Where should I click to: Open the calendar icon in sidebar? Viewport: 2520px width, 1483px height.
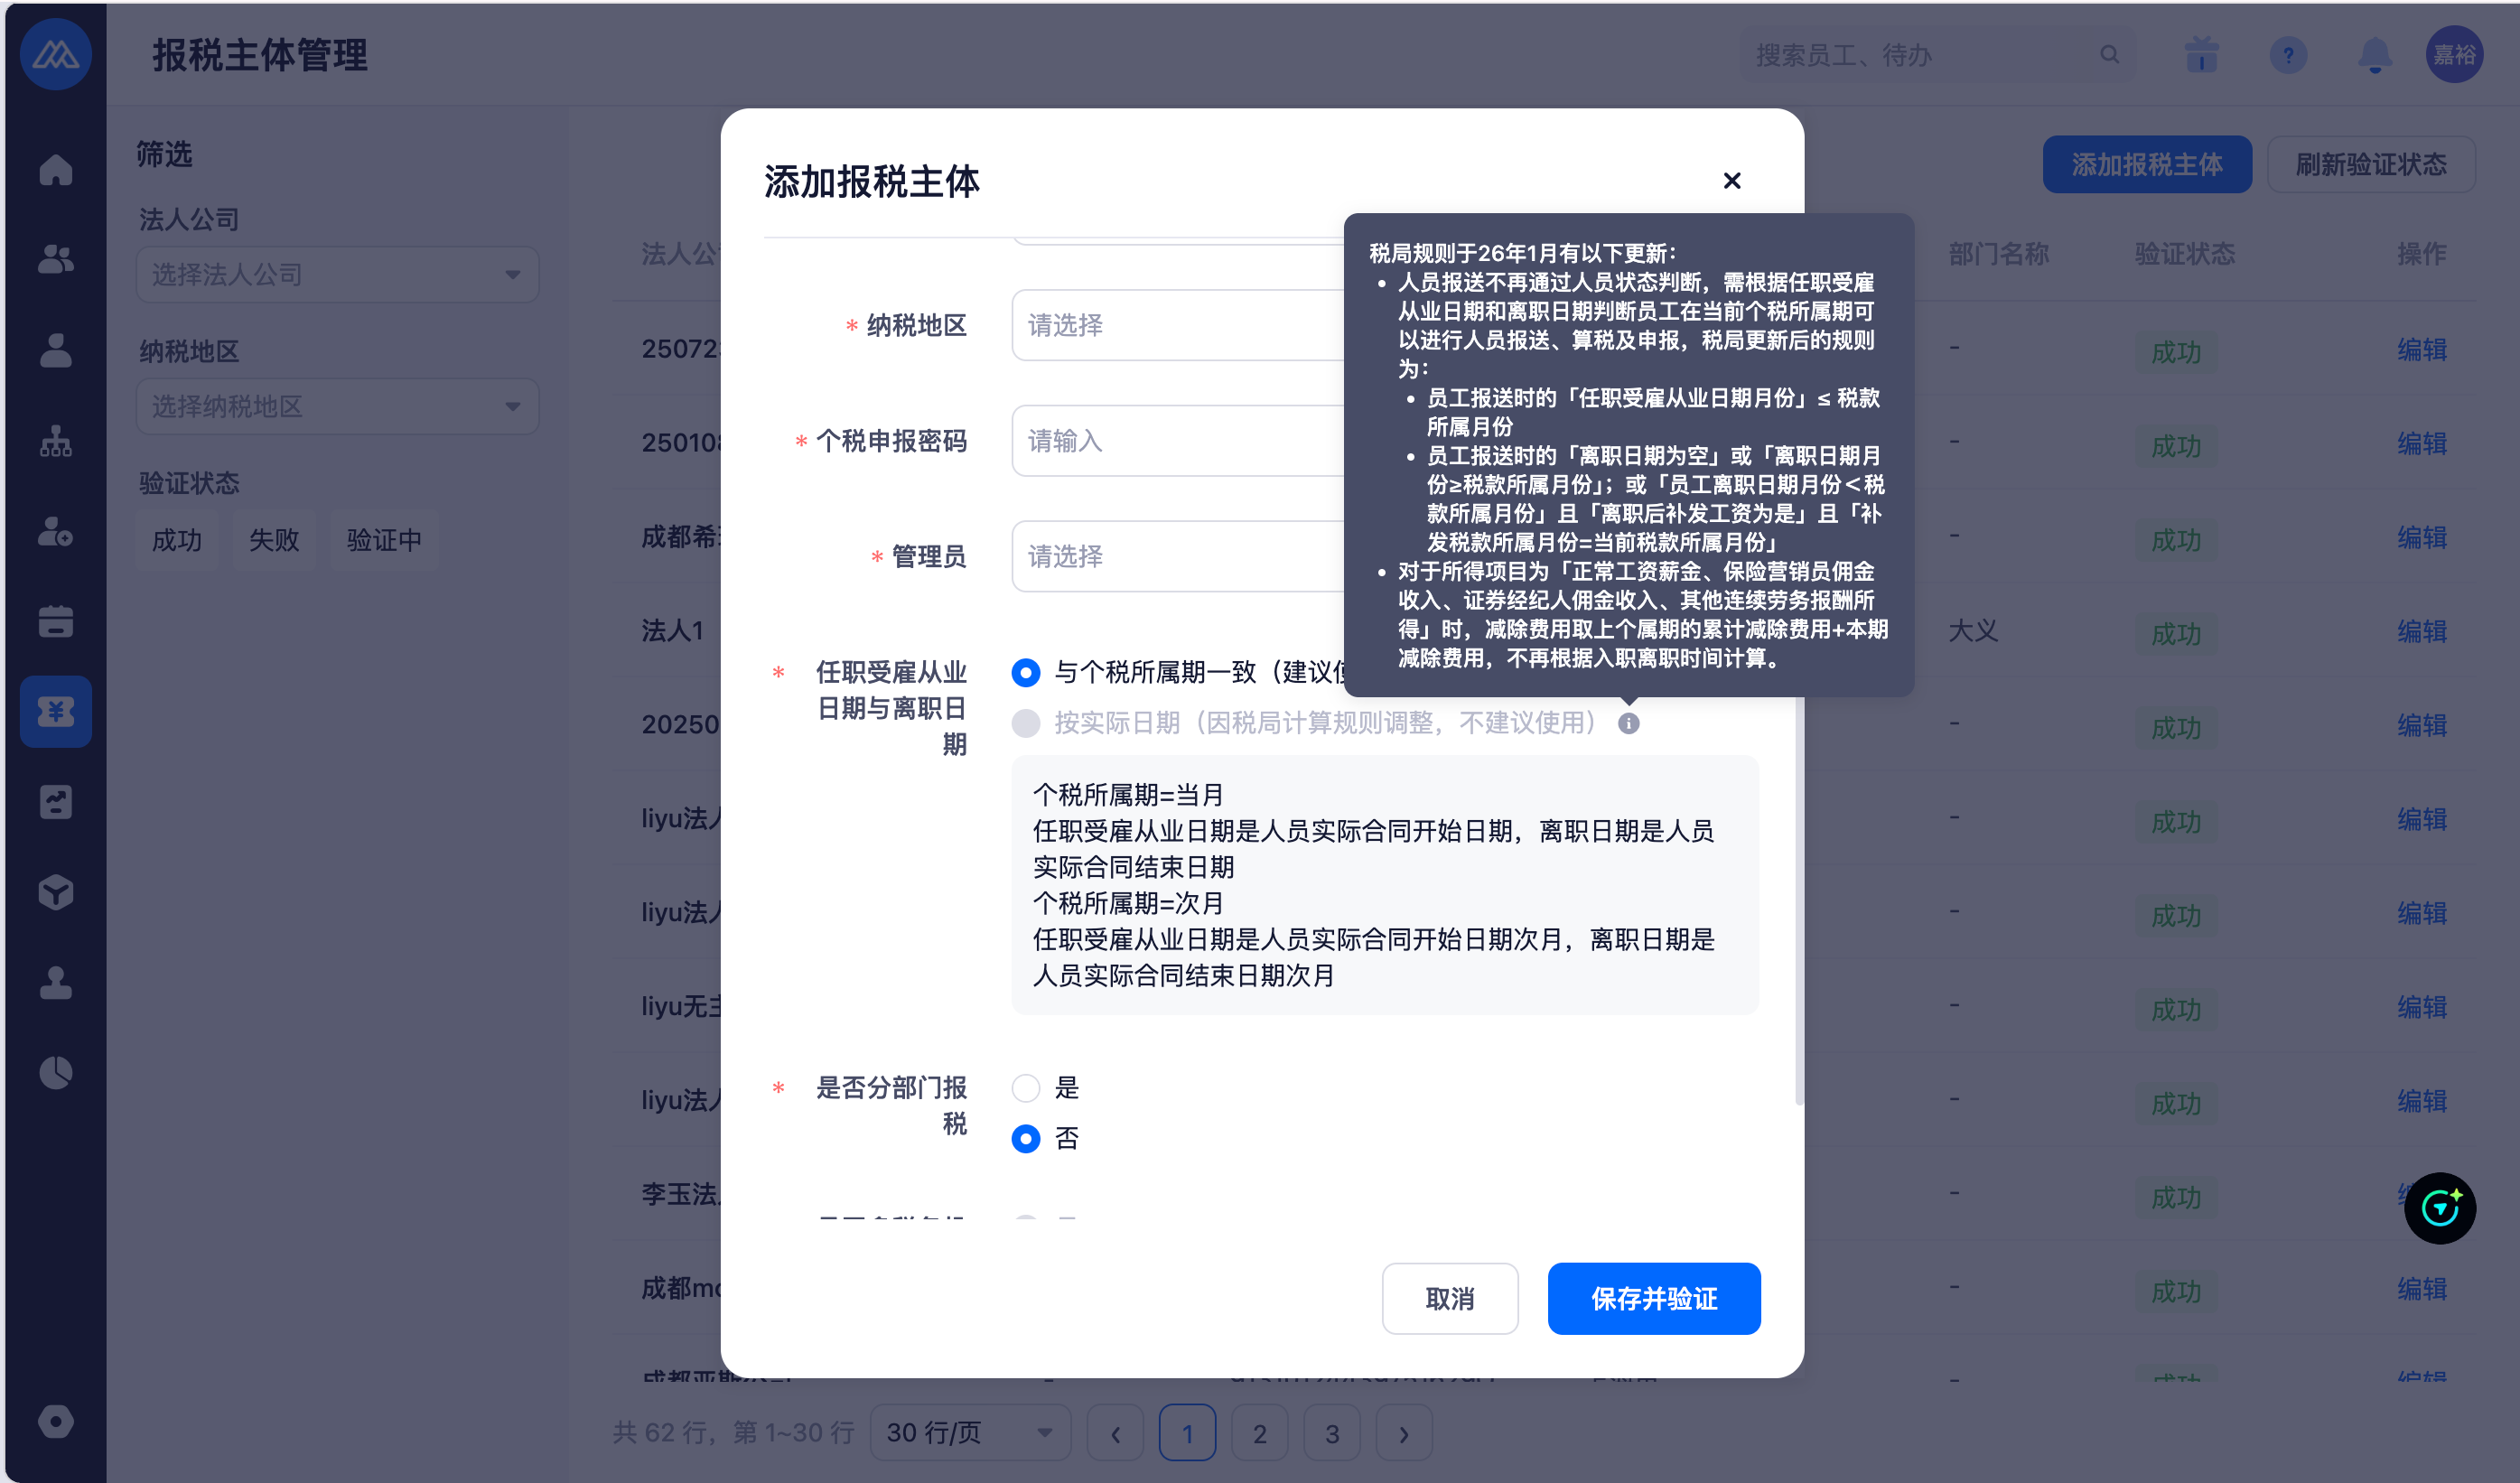click(x=56, y=621)
